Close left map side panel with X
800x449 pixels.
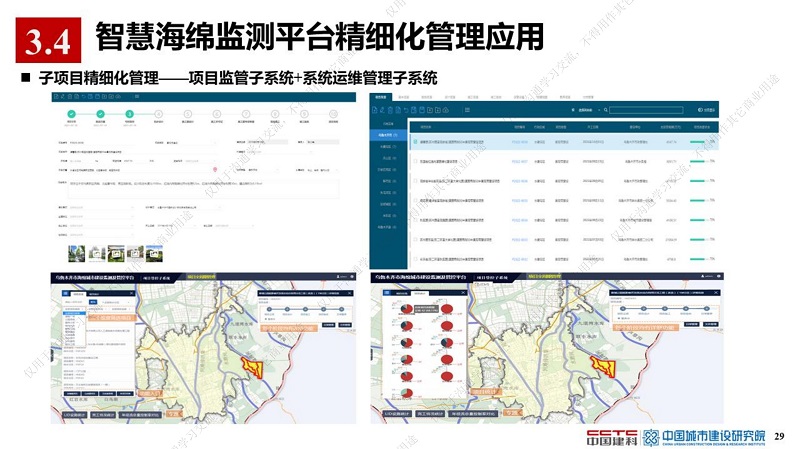coord(131,293)
